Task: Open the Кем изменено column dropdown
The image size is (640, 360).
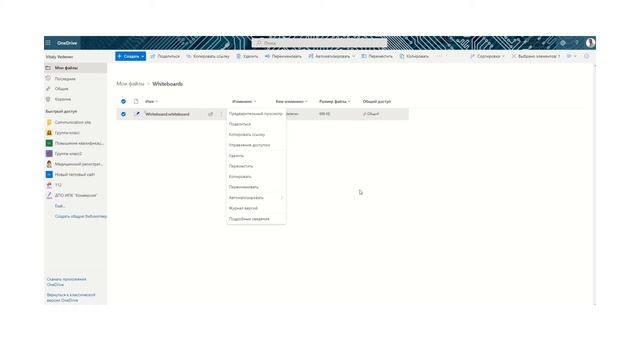Action: (291, 101)
